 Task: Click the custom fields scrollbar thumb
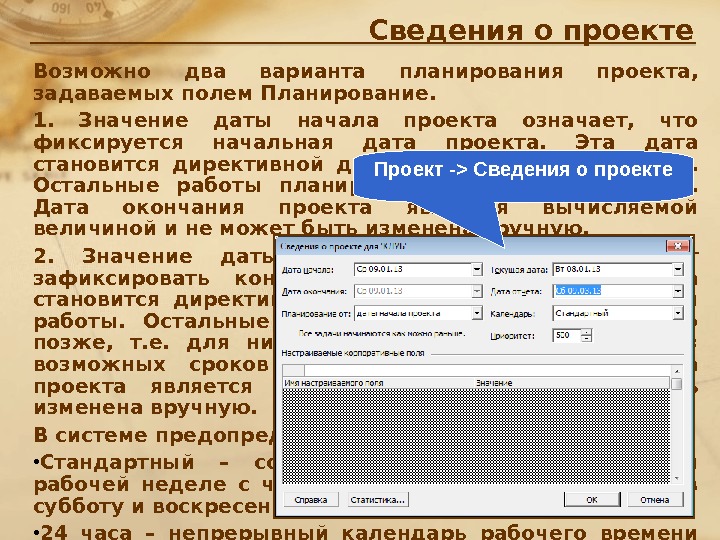[676, 384]
